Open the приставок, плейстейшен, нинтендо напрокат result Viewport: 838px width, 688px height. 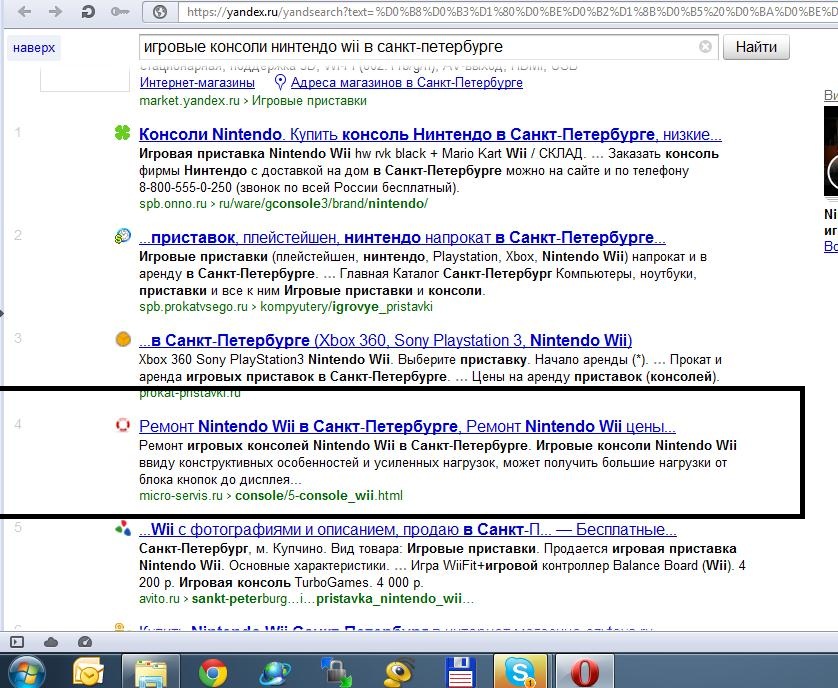[x=402, y=237]
